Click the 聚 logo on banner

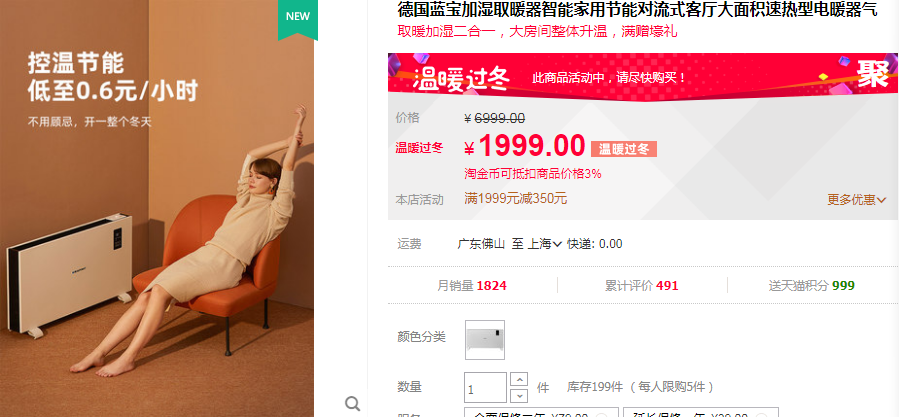873,74
